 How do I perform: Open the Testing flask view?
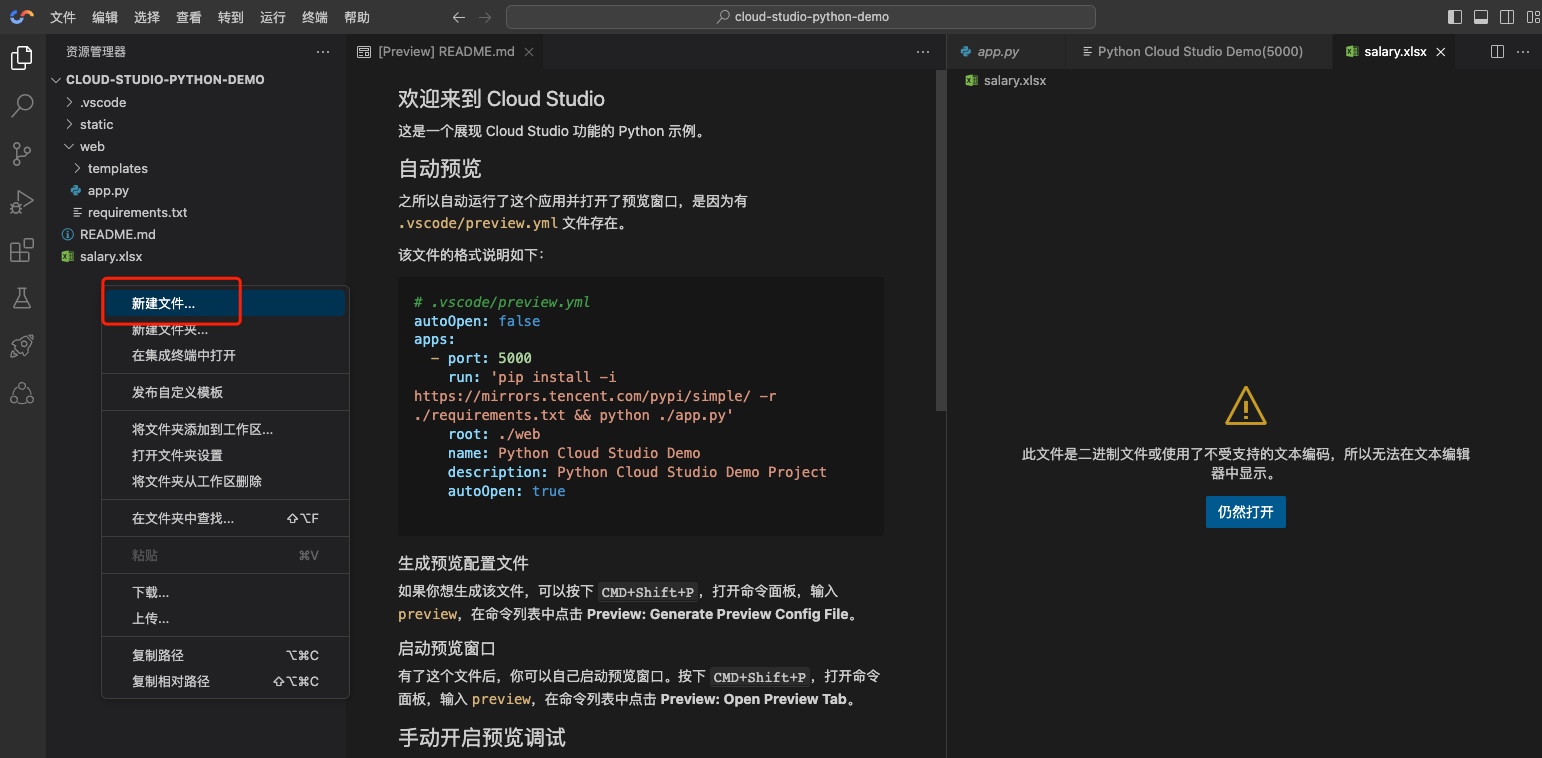click(21, 297)
